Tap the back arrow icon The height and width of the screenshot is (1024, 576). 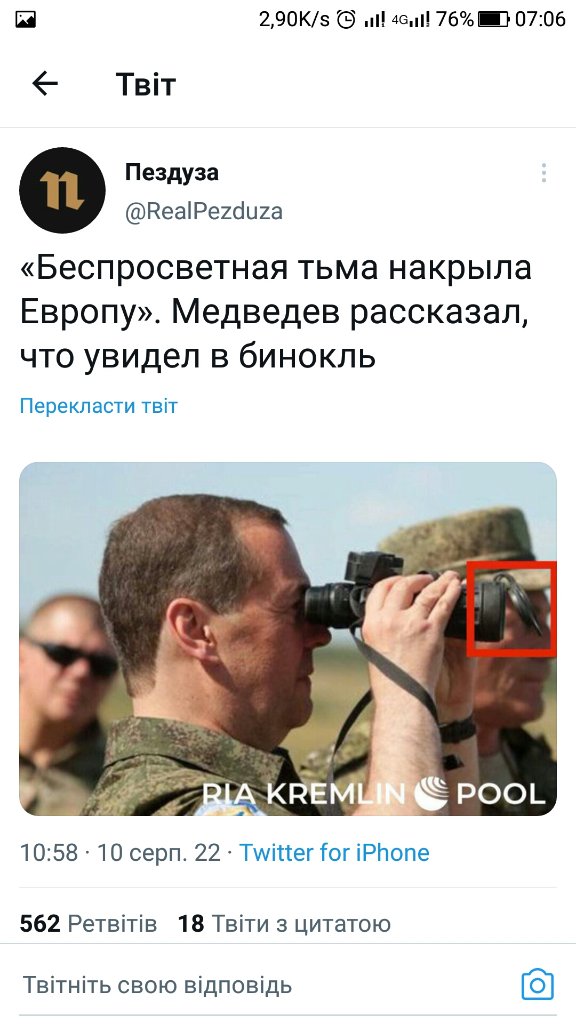coord(45,84)
